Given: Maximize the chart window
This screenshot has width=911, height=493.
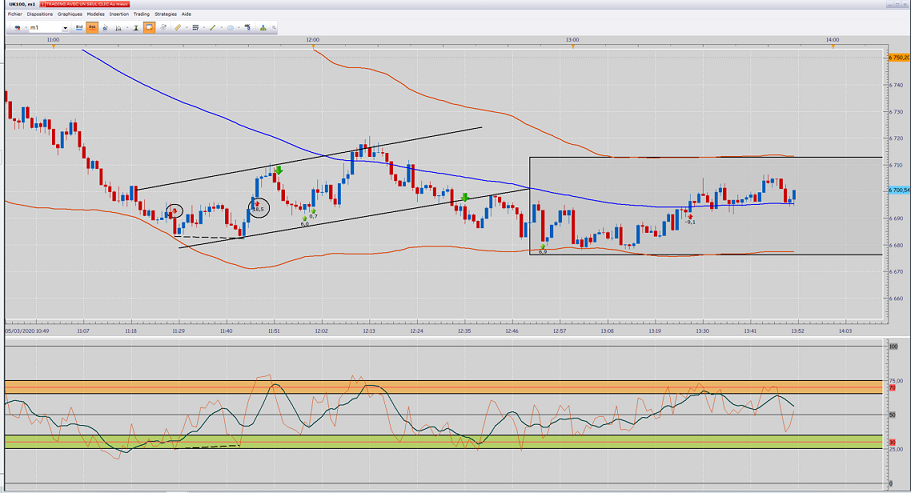Looking at the screenshot, I should [898, 4].
